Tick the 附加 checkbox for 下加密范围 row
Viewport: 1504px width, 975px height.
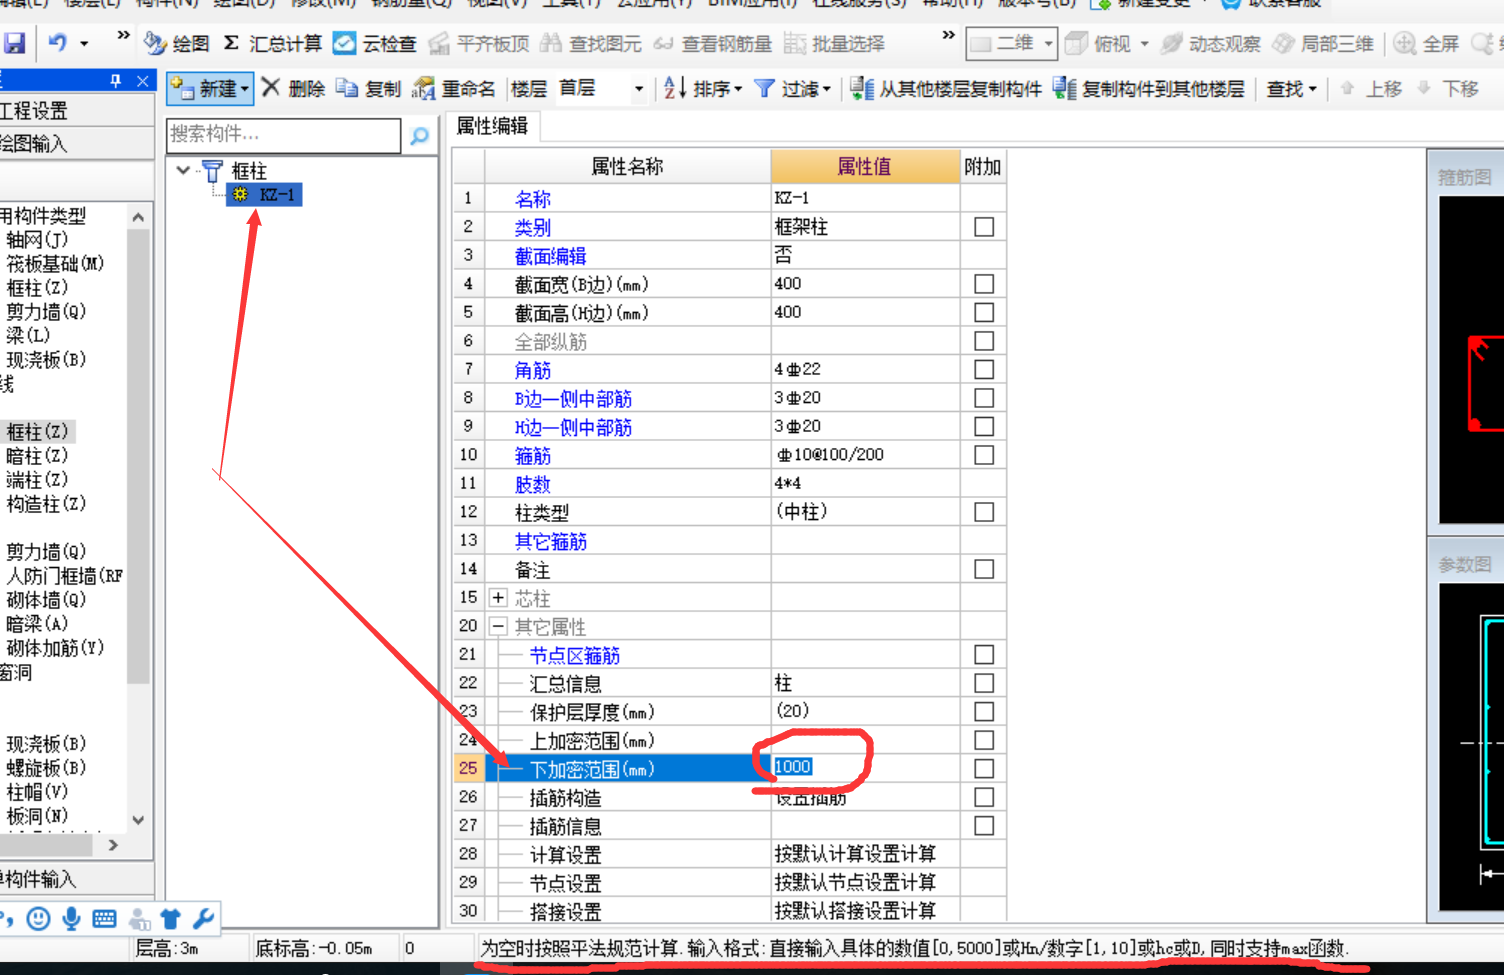[984, 768]
